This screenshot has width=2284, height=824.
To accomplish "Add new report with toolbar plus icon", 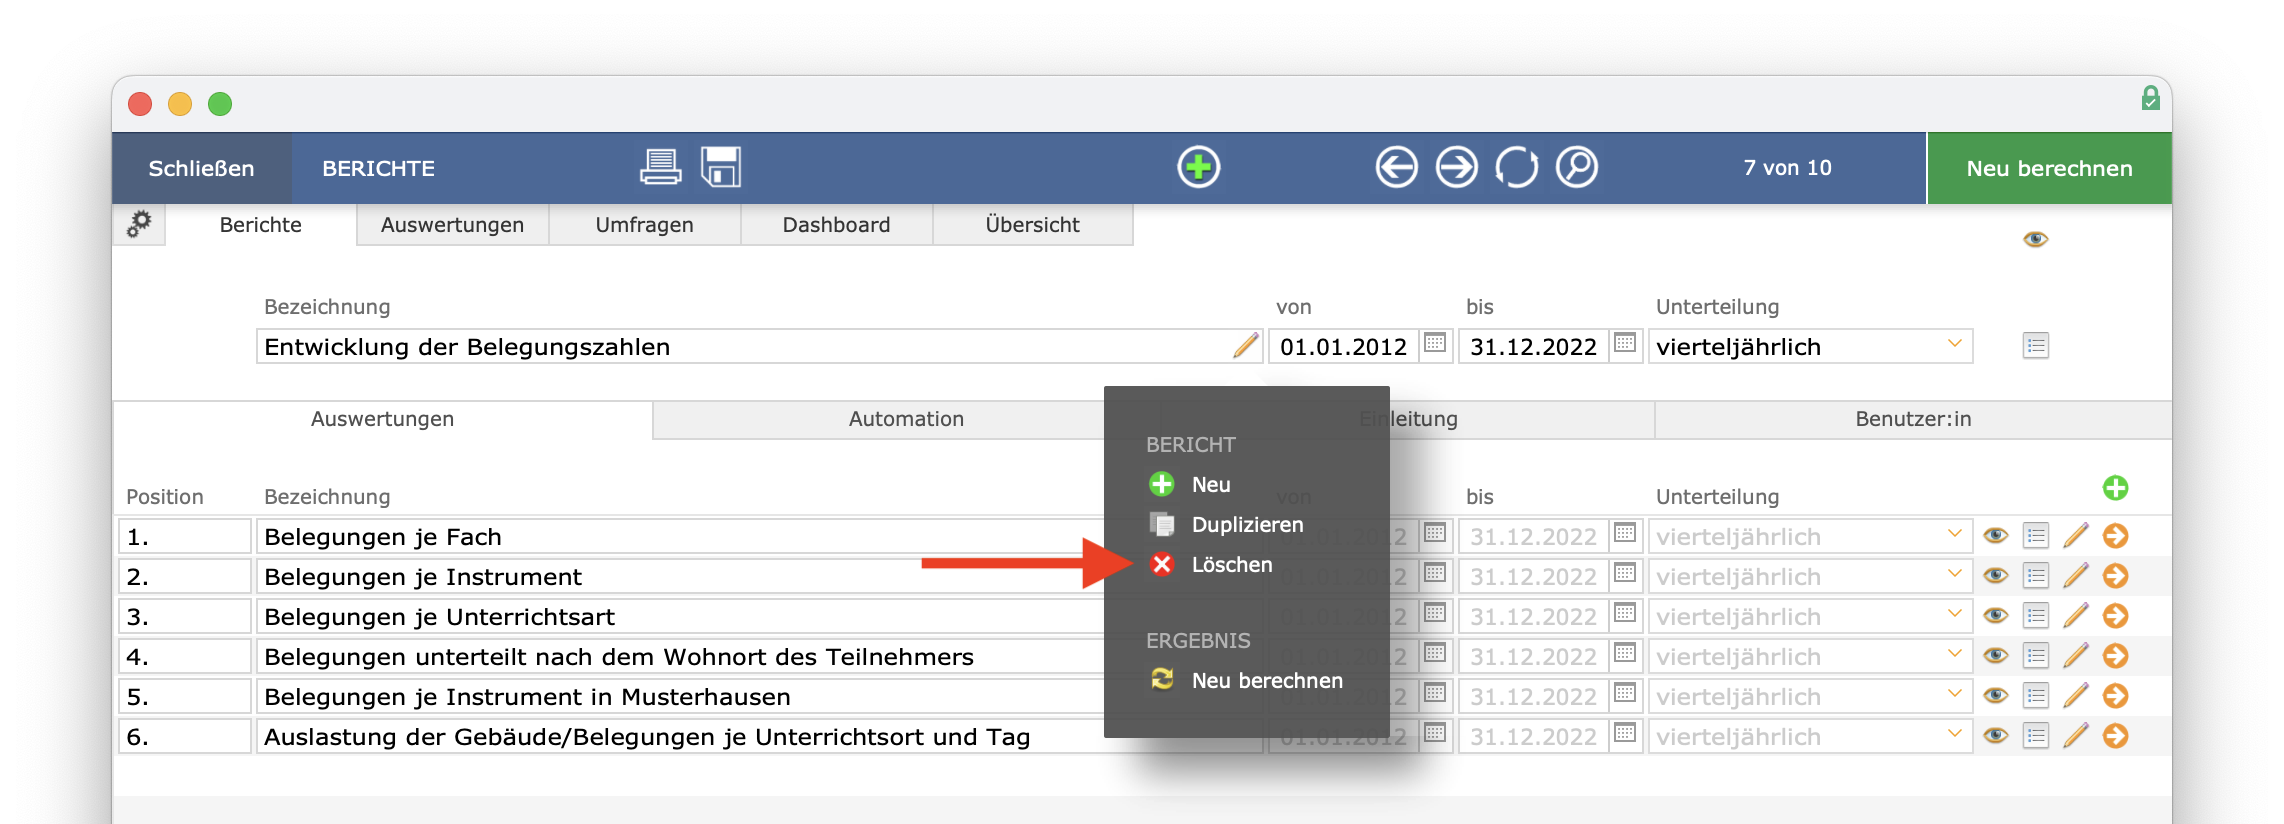I will point(1198,167).
